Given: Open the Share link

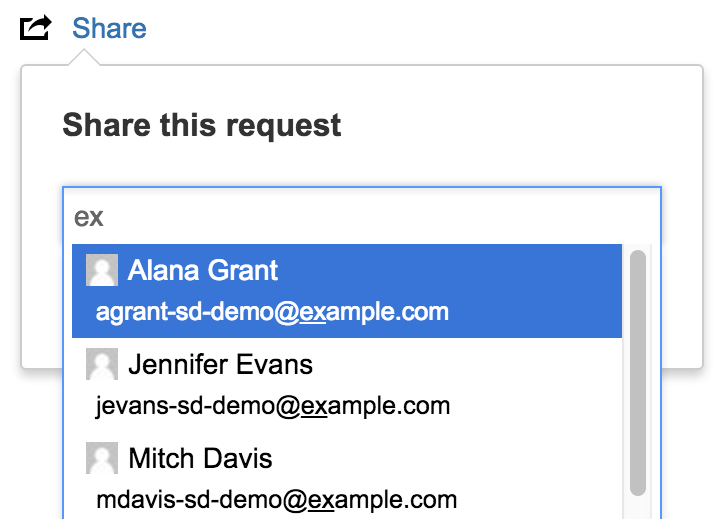Looking at the screenshot, I should (109, 28).
